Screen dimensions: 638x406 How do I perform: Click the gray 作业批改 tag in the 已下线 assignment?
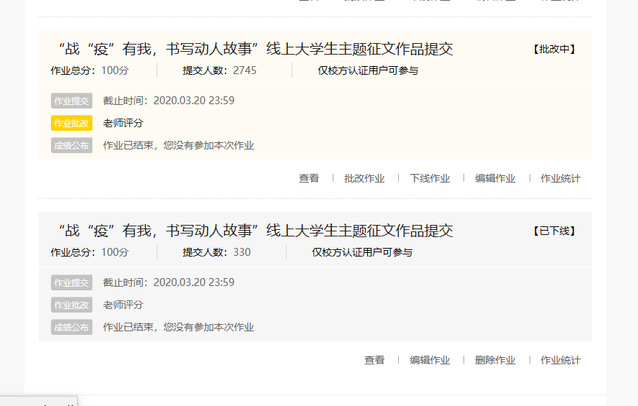[71, 304]
